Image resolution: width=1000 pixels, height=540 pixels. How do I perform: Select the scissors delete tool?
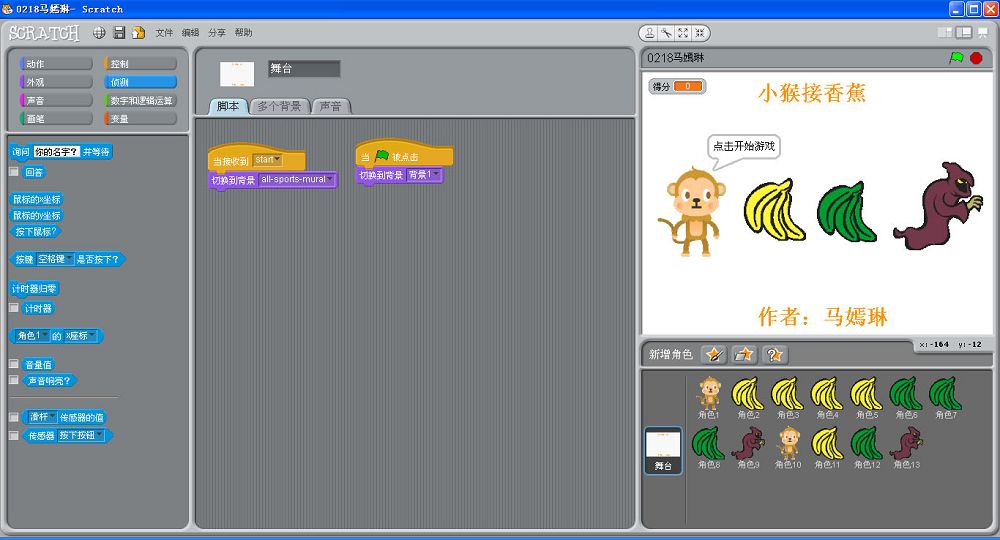click(666, 33)
